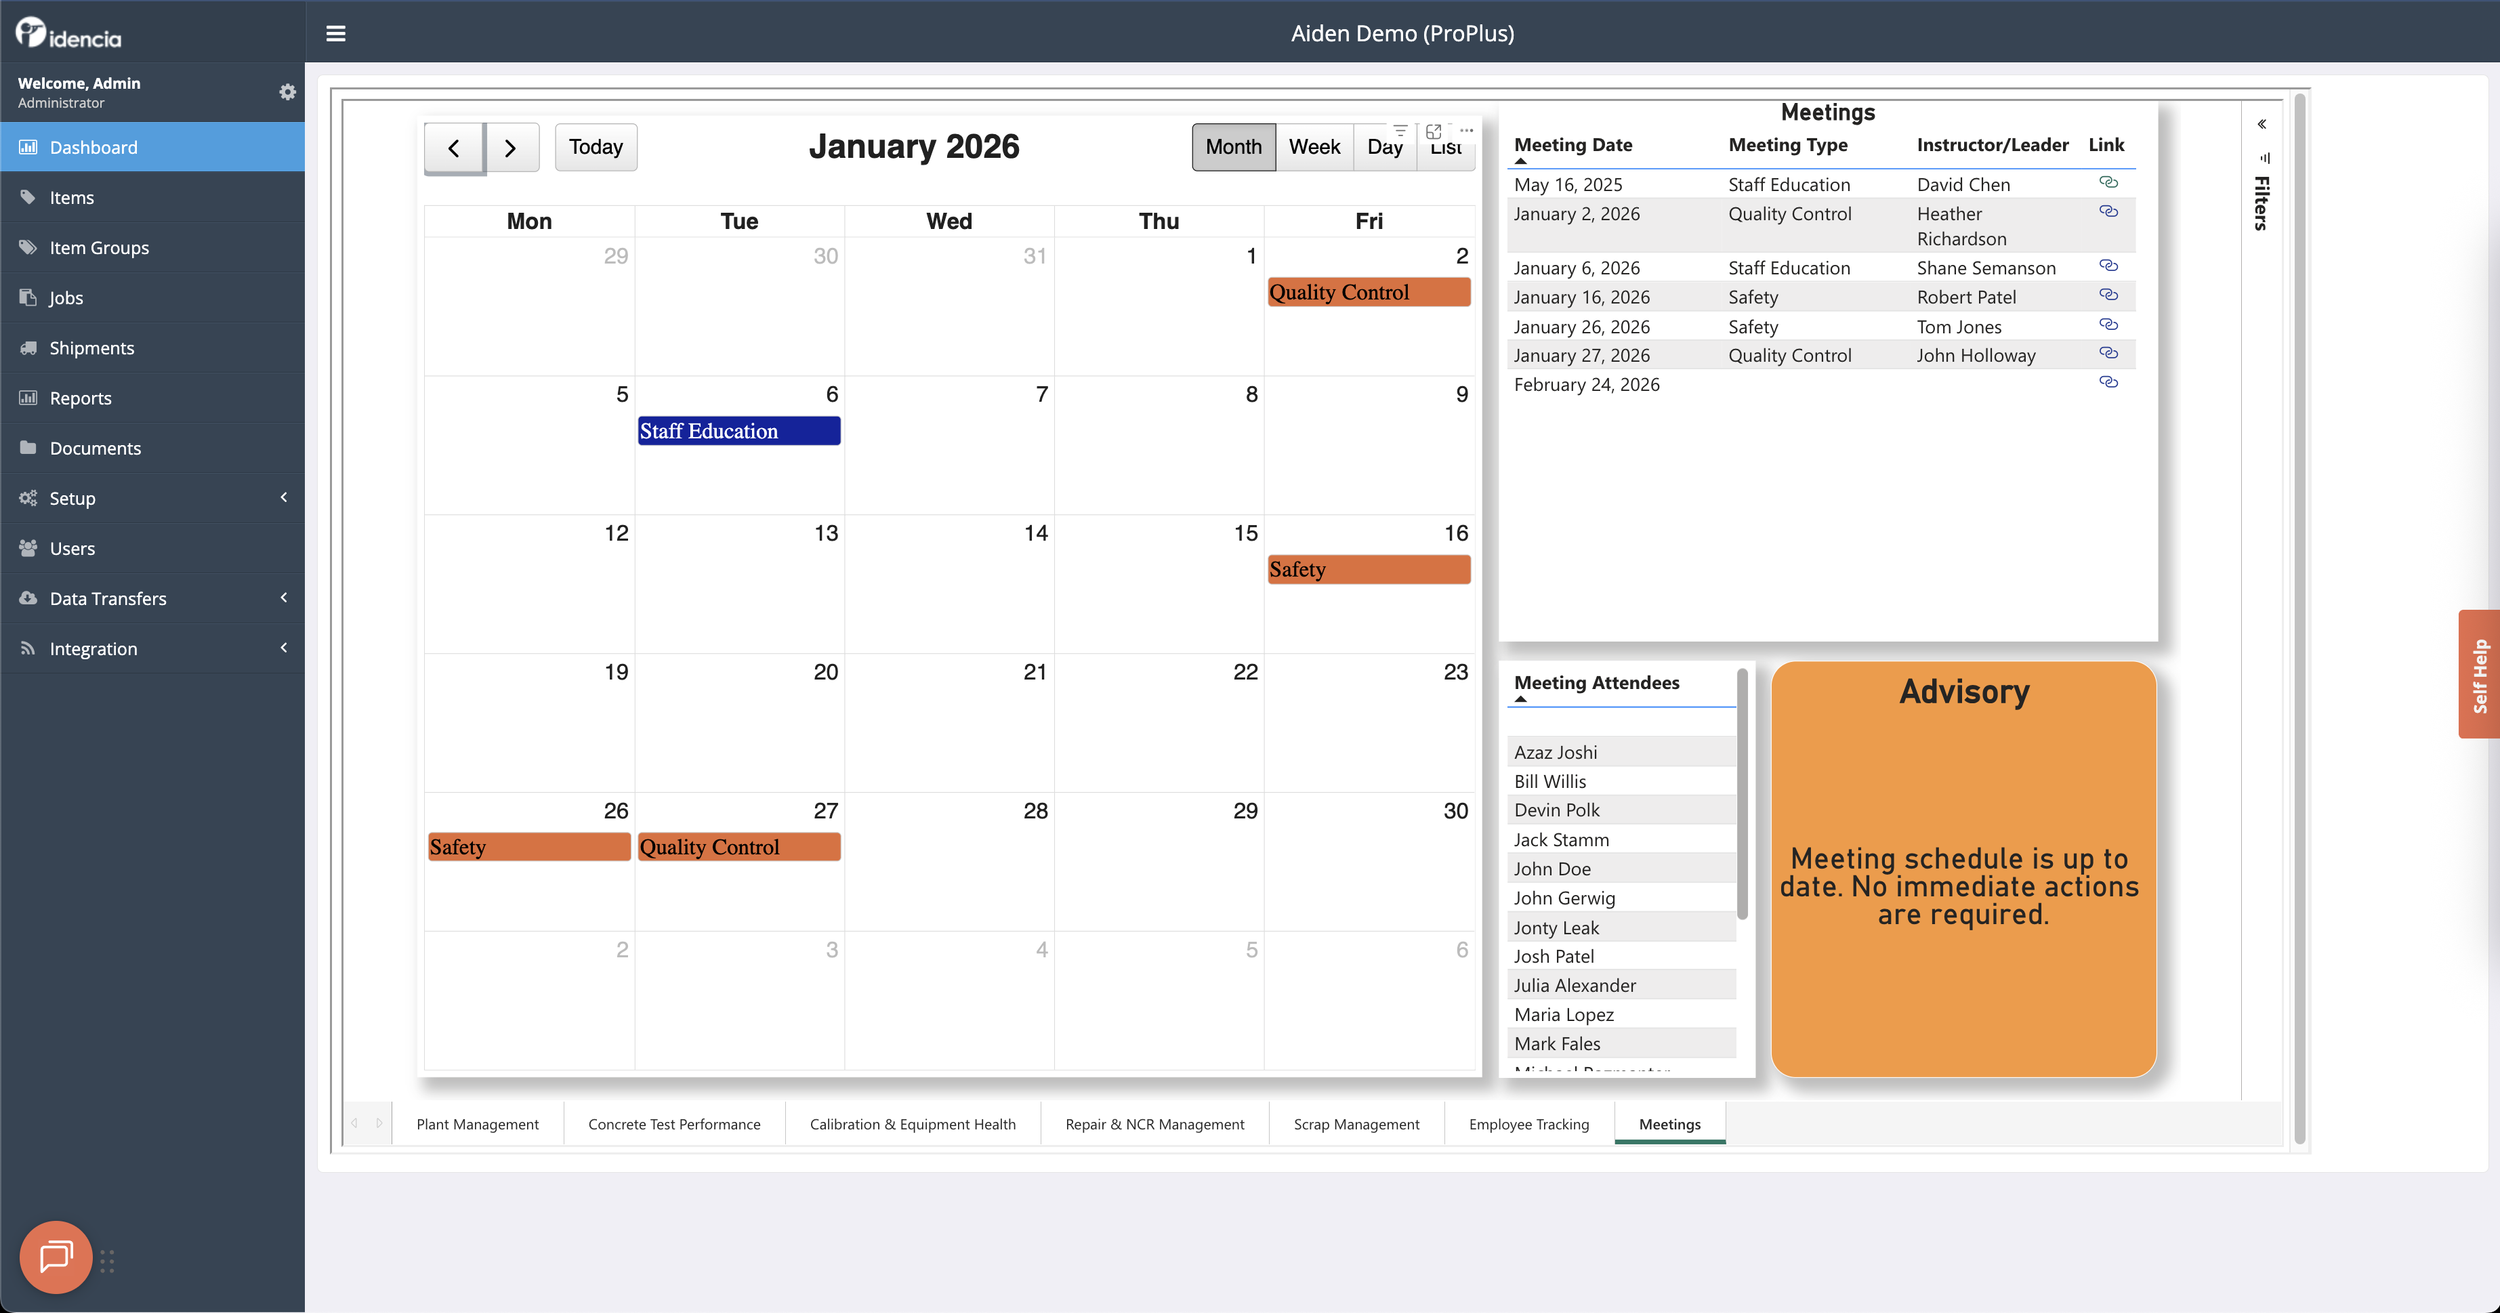Switch to Employee Tracking report tab
The width and height of the screenshot is (2500, 1313).
1528,1124
